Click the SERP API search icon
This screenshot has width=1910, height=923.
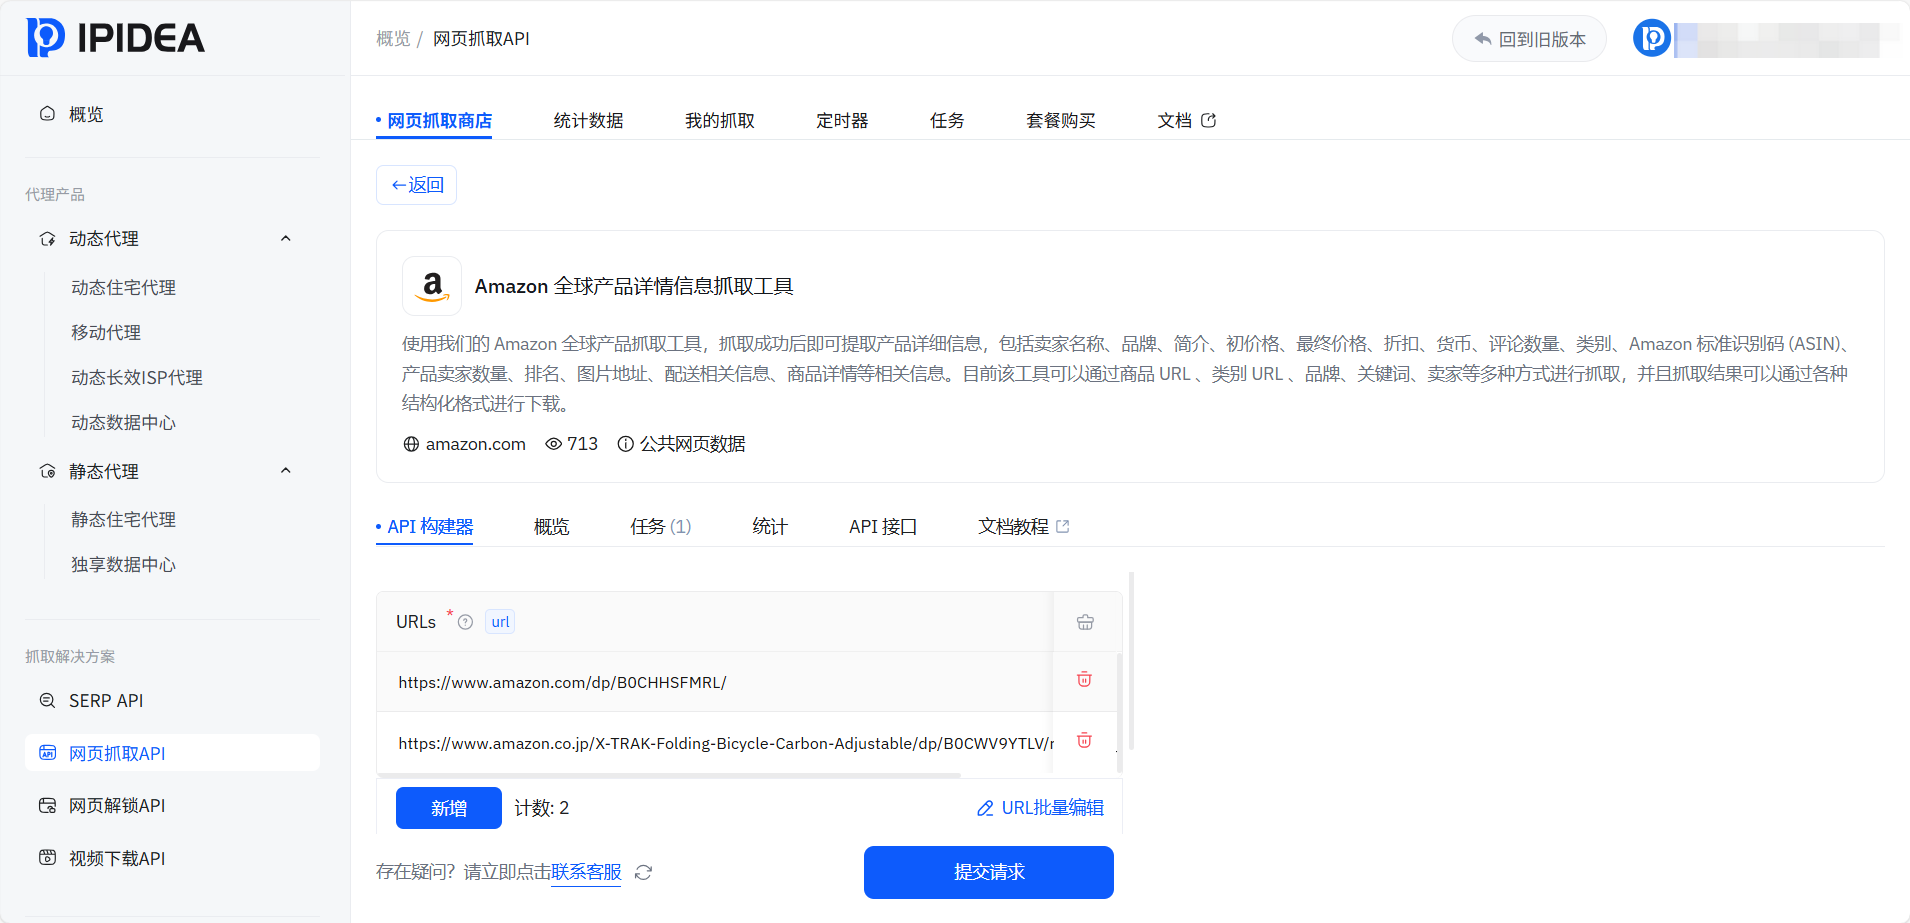47,701
